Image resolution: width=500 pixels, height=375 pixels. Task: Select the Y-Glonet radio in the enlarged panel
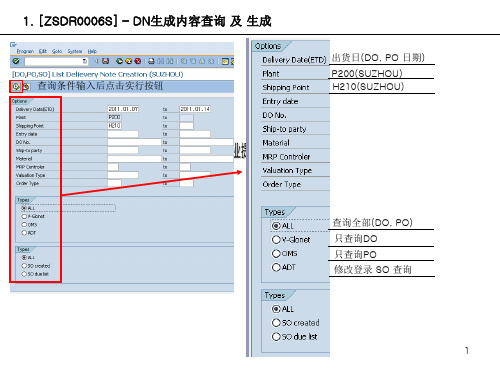[276, 240]
